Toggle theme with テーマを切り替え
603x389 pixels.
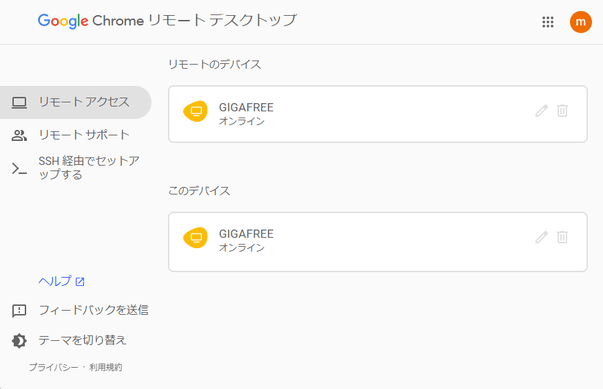(x=82, y=340)
